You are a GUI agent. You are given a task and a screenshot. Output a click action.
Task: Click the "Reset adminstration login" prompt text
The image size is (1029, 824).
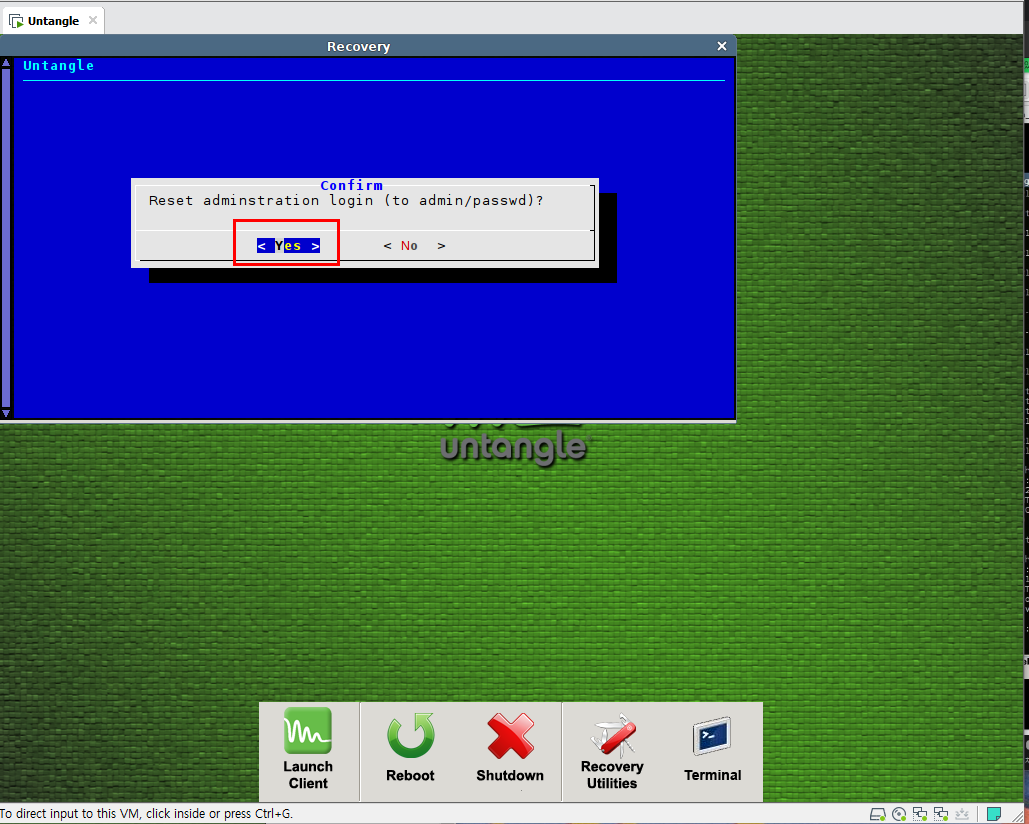click(x=346, y=201)
